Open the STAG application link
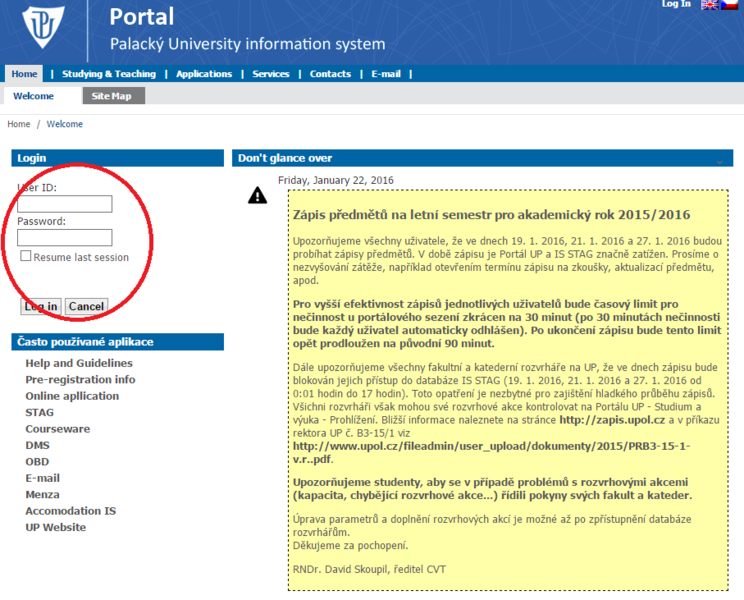 click(40, 412)
